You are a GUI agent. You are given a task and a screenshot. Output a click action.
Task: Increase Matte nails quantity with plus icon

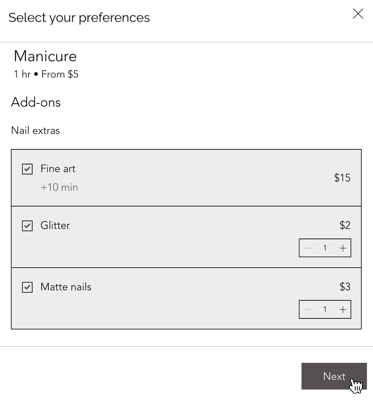(343, 310)
